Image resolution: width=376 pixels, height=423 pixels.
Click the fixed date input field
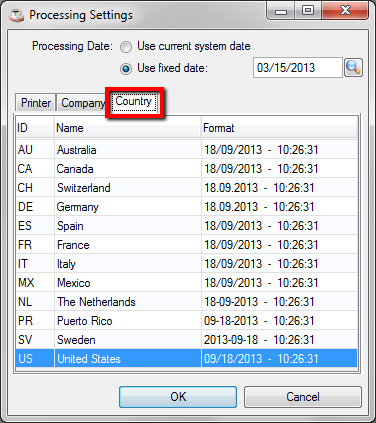[298, 68]
